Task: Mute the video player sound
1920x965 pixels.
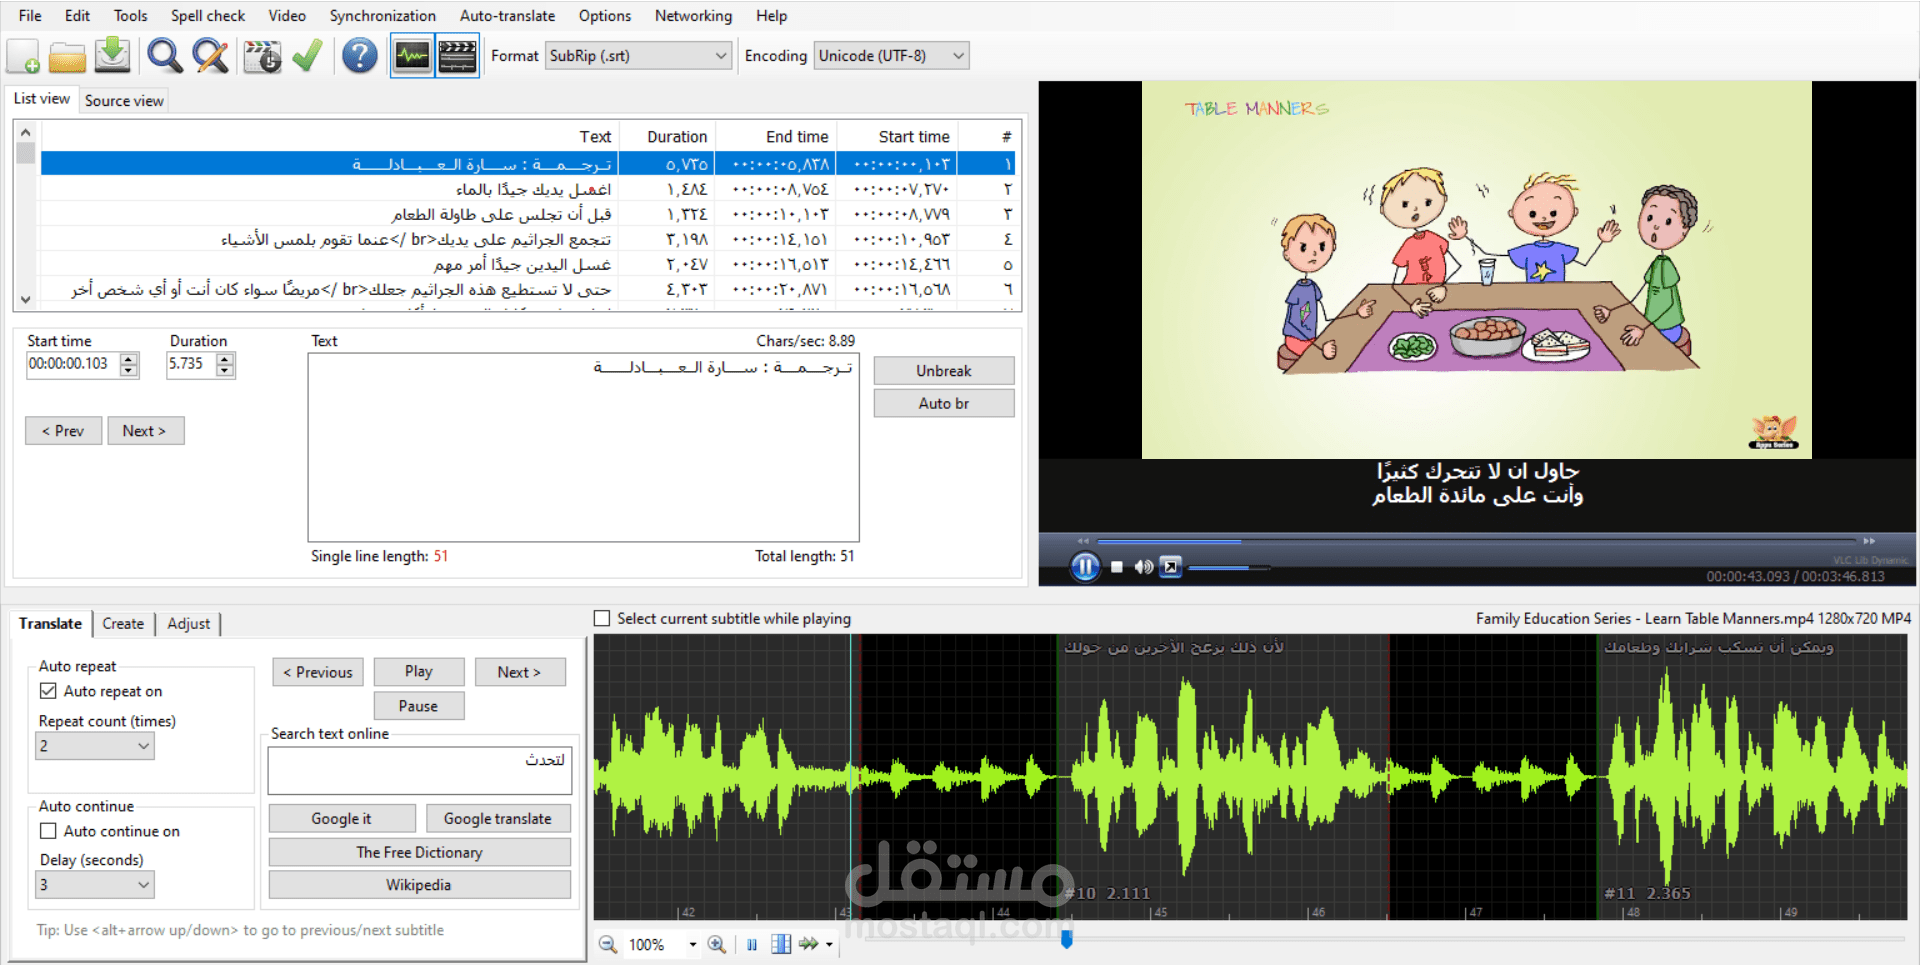Action: 1143,567
